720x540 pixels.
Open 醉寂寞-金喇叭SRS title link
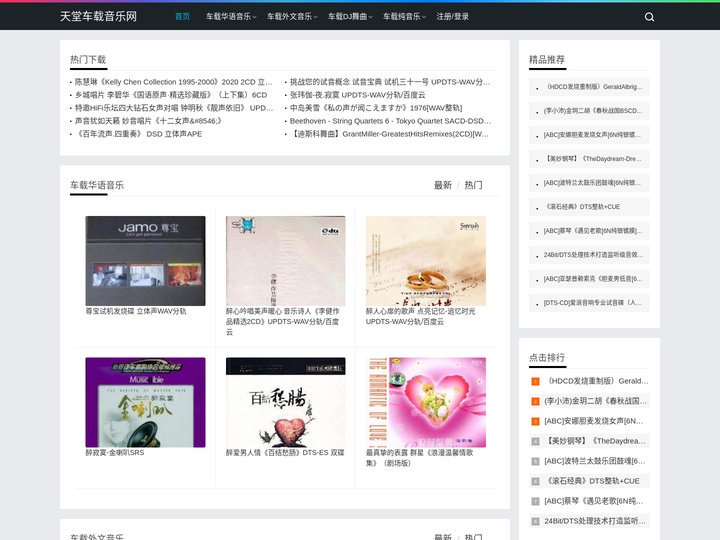point(115,453)
